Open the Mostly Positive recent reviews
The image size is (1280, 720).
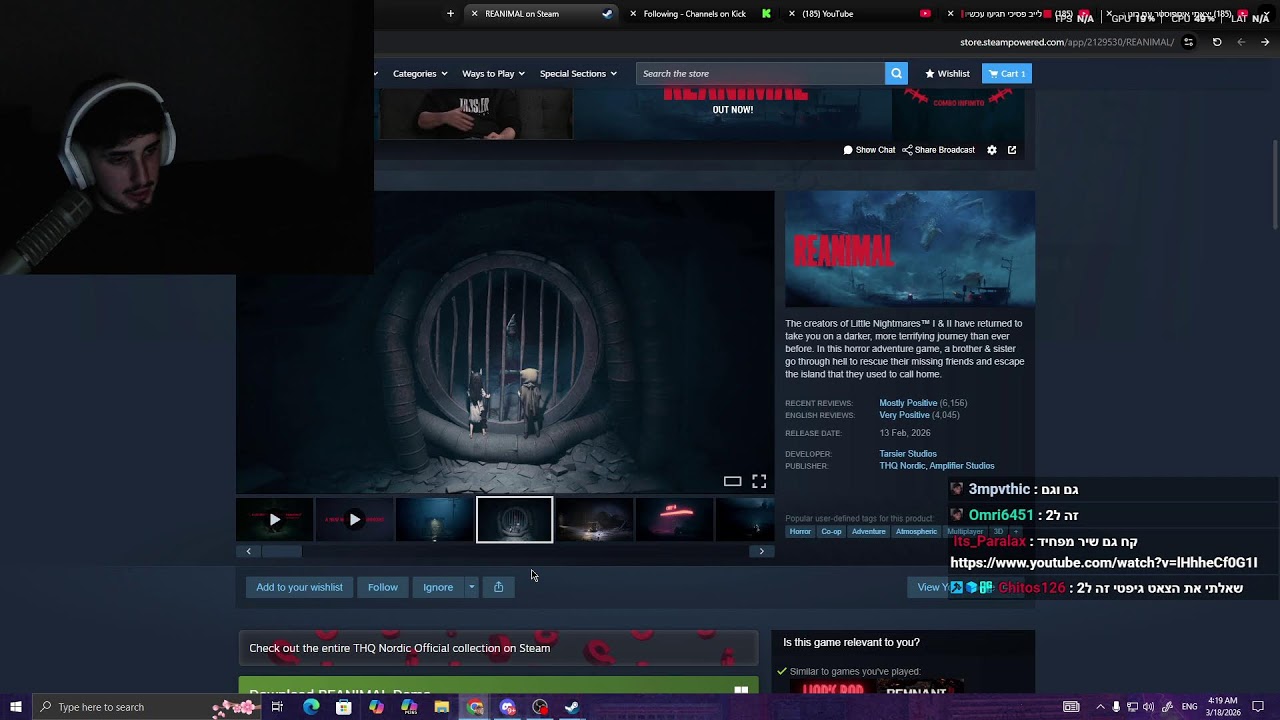point(908,403)
